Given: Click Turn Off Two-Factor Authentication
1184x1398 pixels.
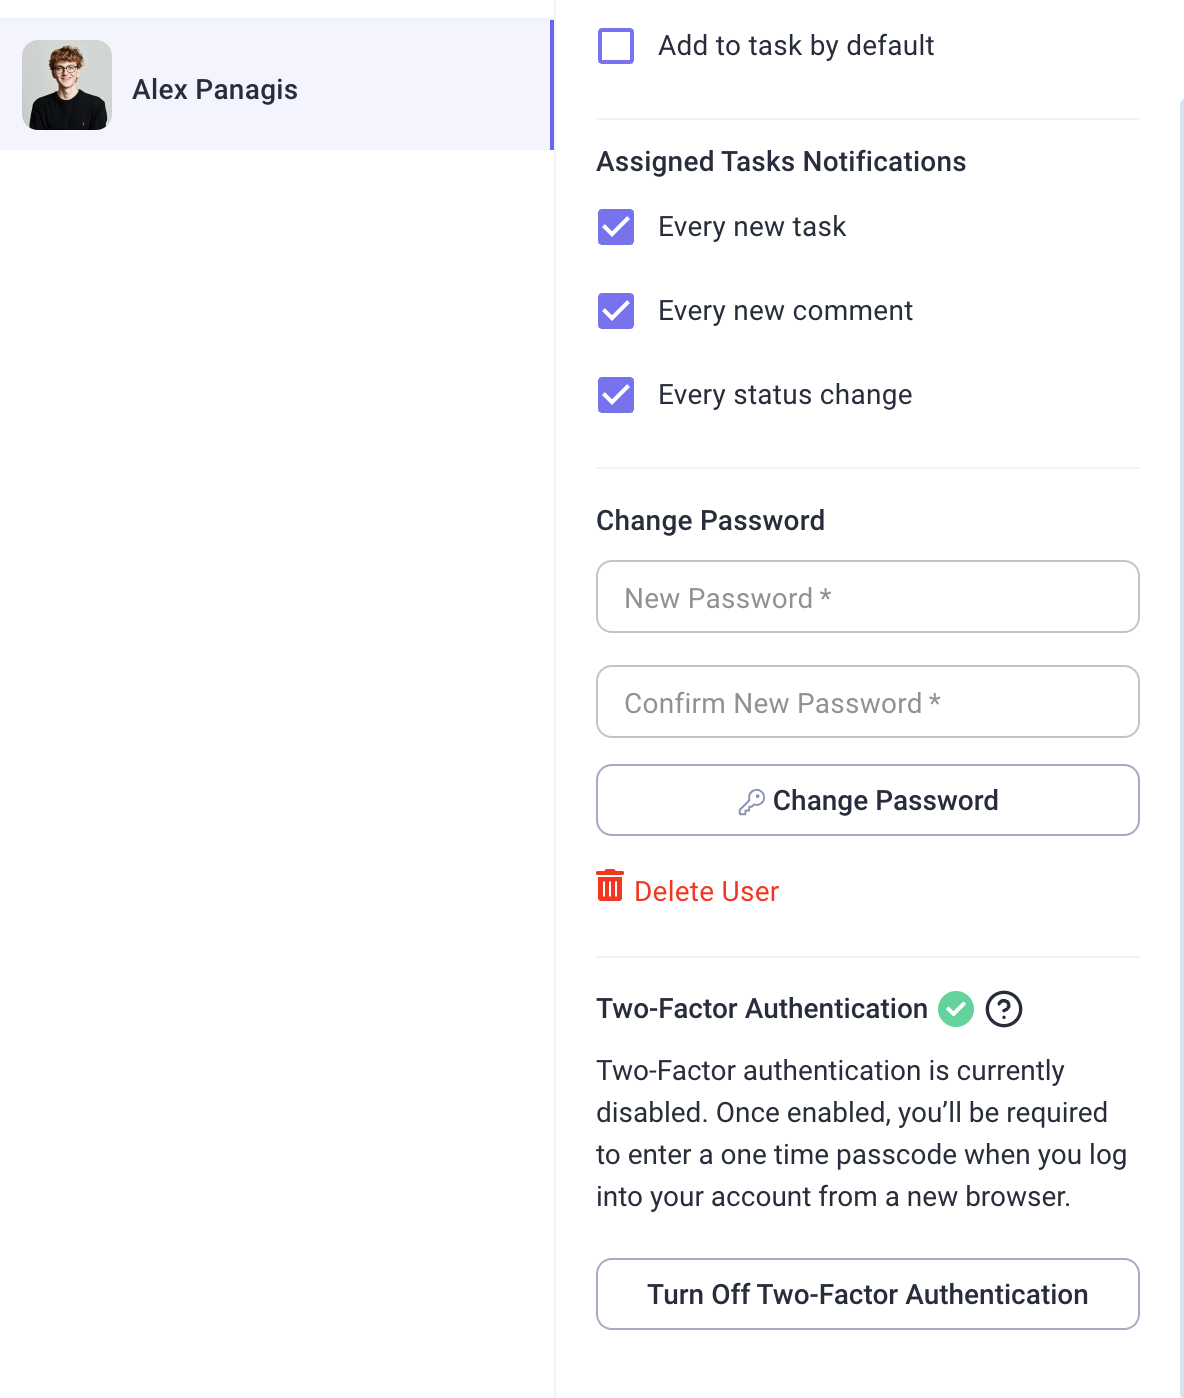Looking at the screenshot, I should (x=867, y=1294).
